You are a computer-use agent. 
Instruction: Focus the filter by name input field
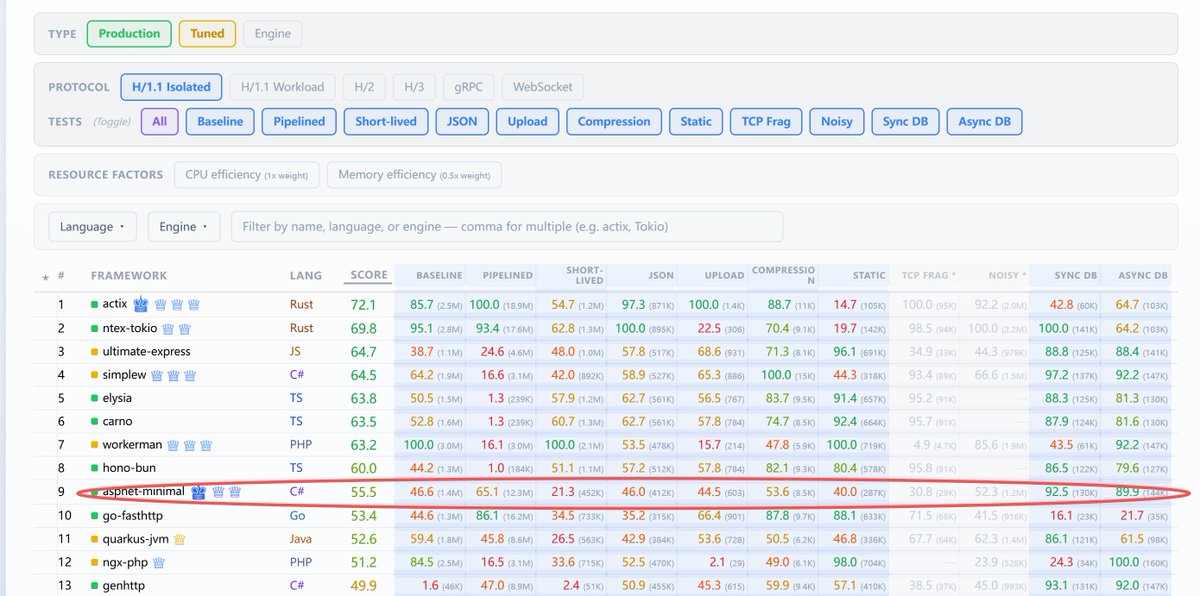coord(507,226)
